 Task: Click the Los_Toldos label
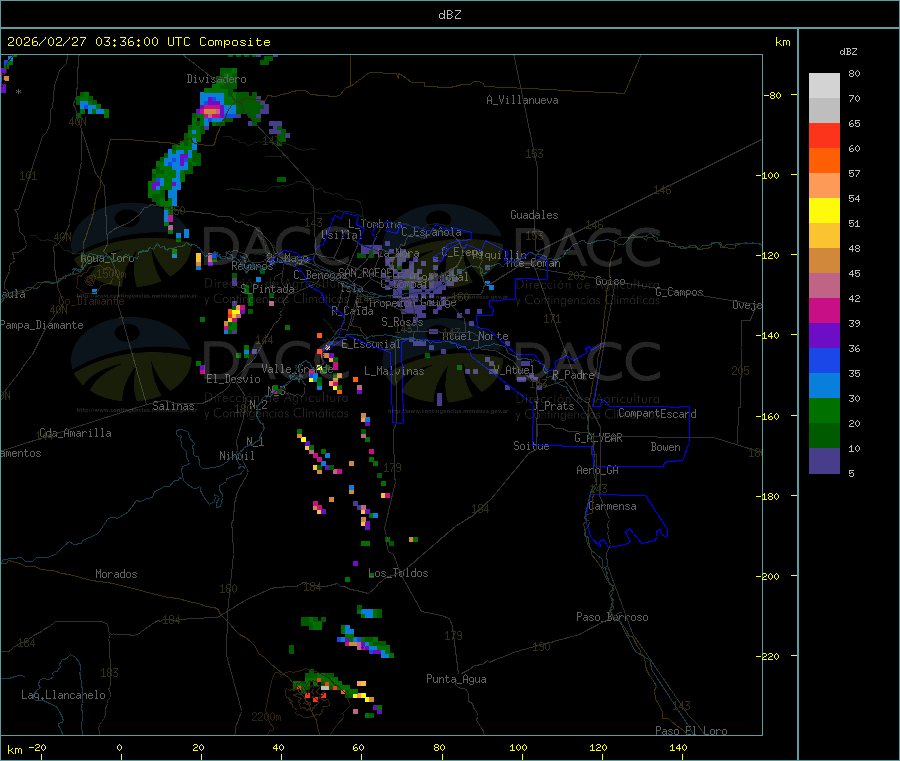click(x=398, y=573)
